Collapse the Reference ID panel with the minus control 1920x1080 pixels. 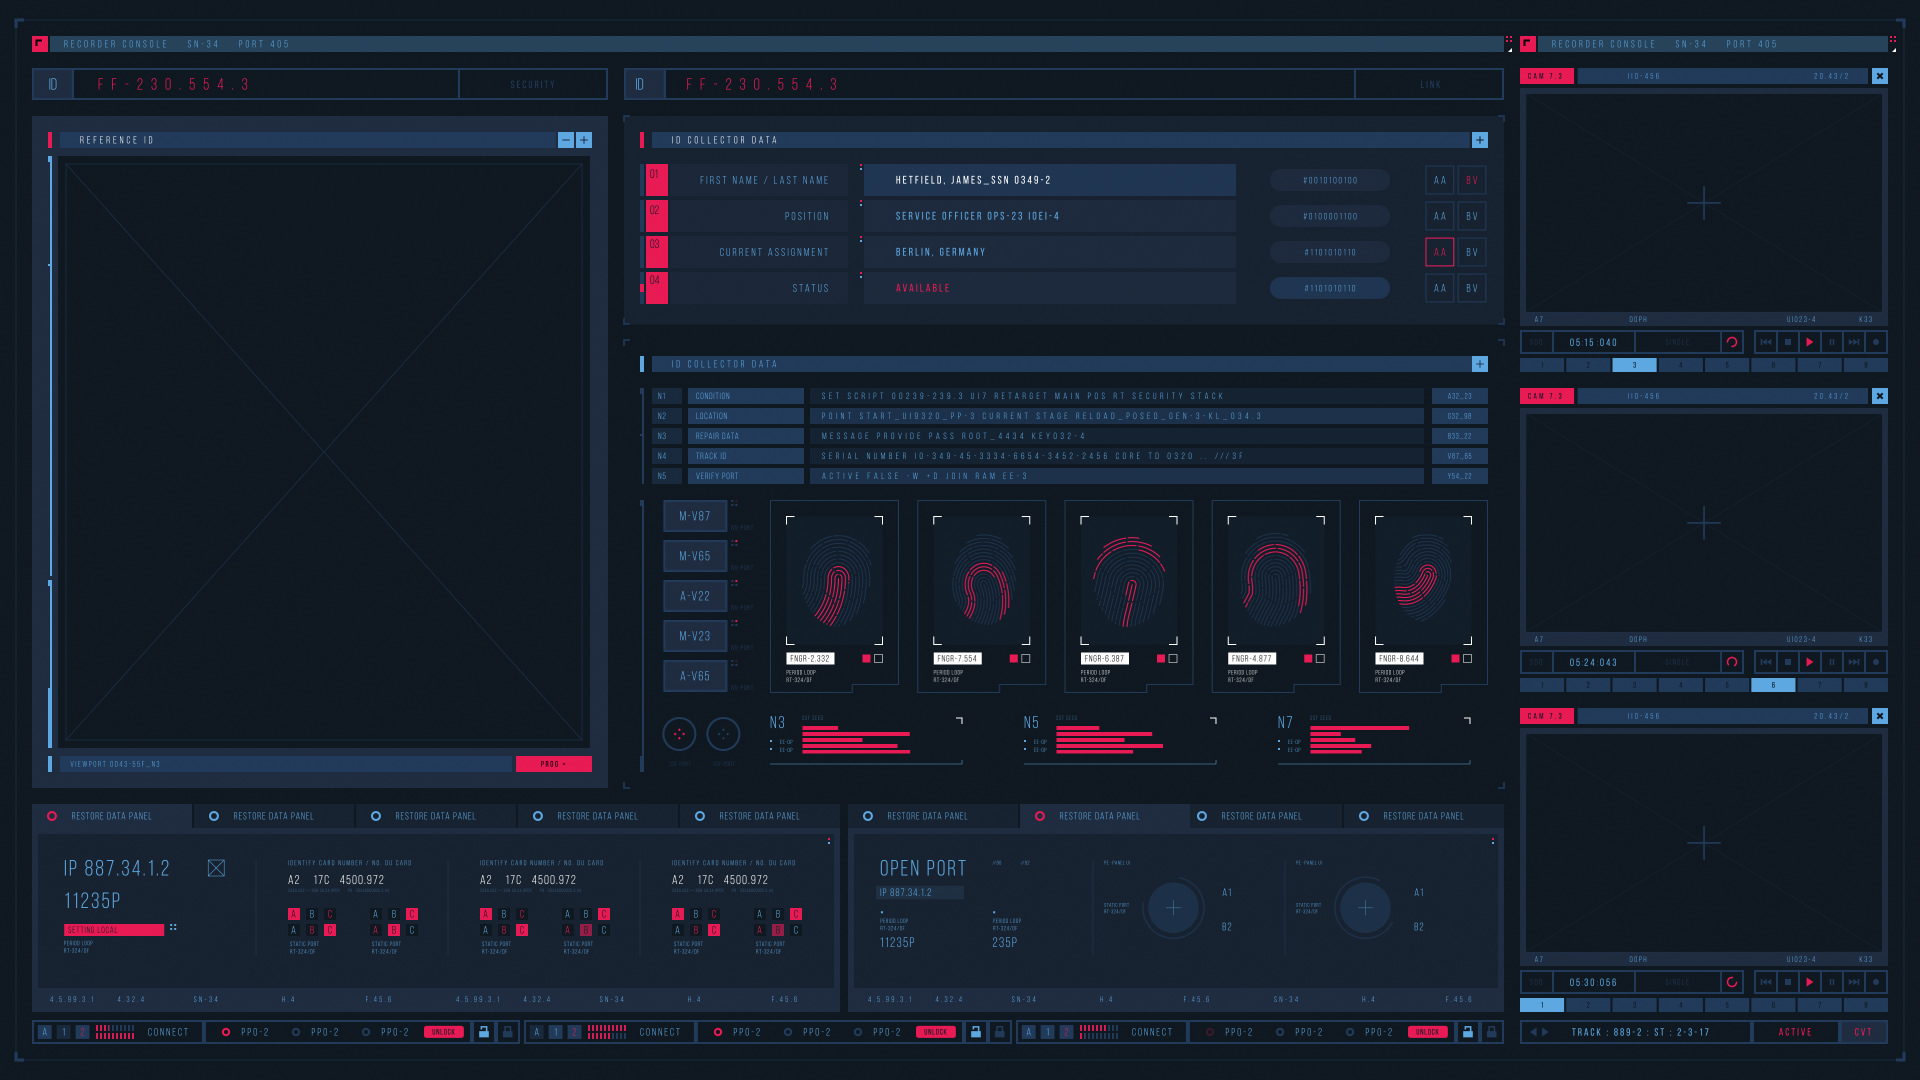tap(564, 140)
